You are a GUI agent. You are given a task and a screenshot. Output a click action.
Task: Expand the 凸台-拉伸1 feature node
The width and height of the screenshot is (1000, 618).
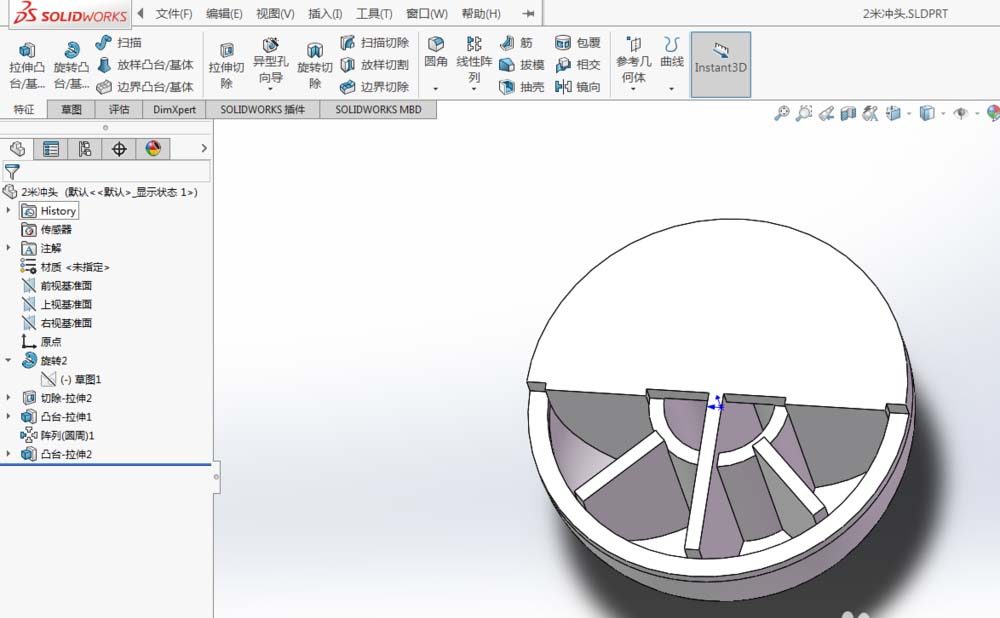[8, 416]
